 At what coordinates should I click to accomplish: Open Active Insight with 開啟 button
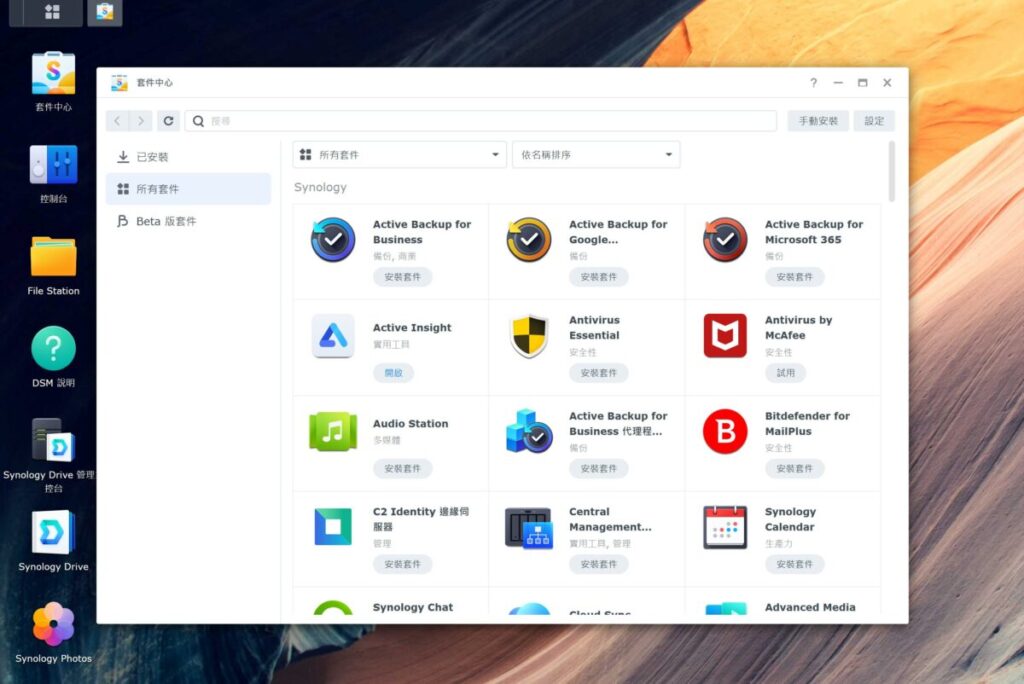(393, 373)
